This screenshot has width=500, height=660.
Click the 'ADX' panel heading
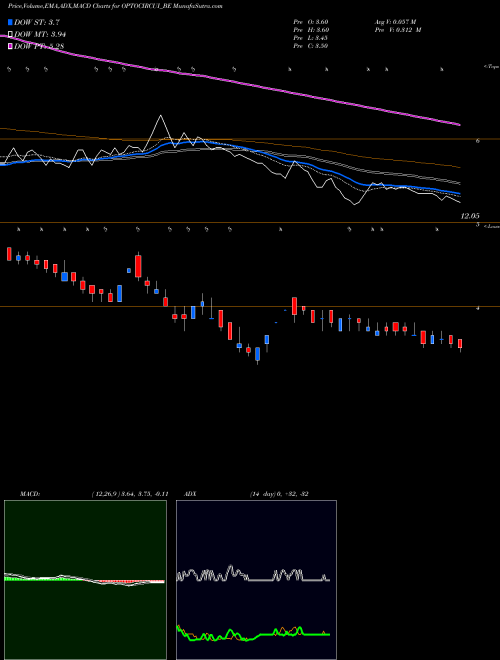pos(190,494)
